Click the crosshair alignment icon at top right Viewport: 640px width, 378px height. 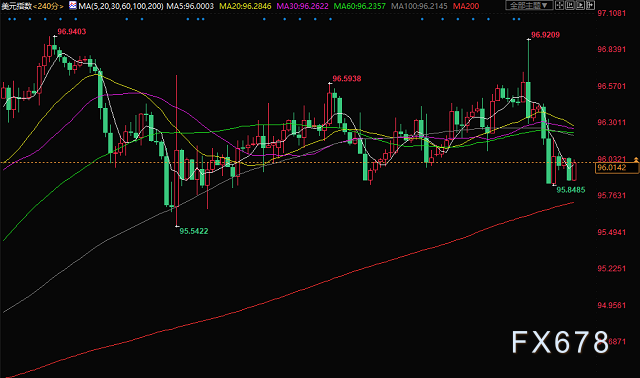tap(560, 5)
